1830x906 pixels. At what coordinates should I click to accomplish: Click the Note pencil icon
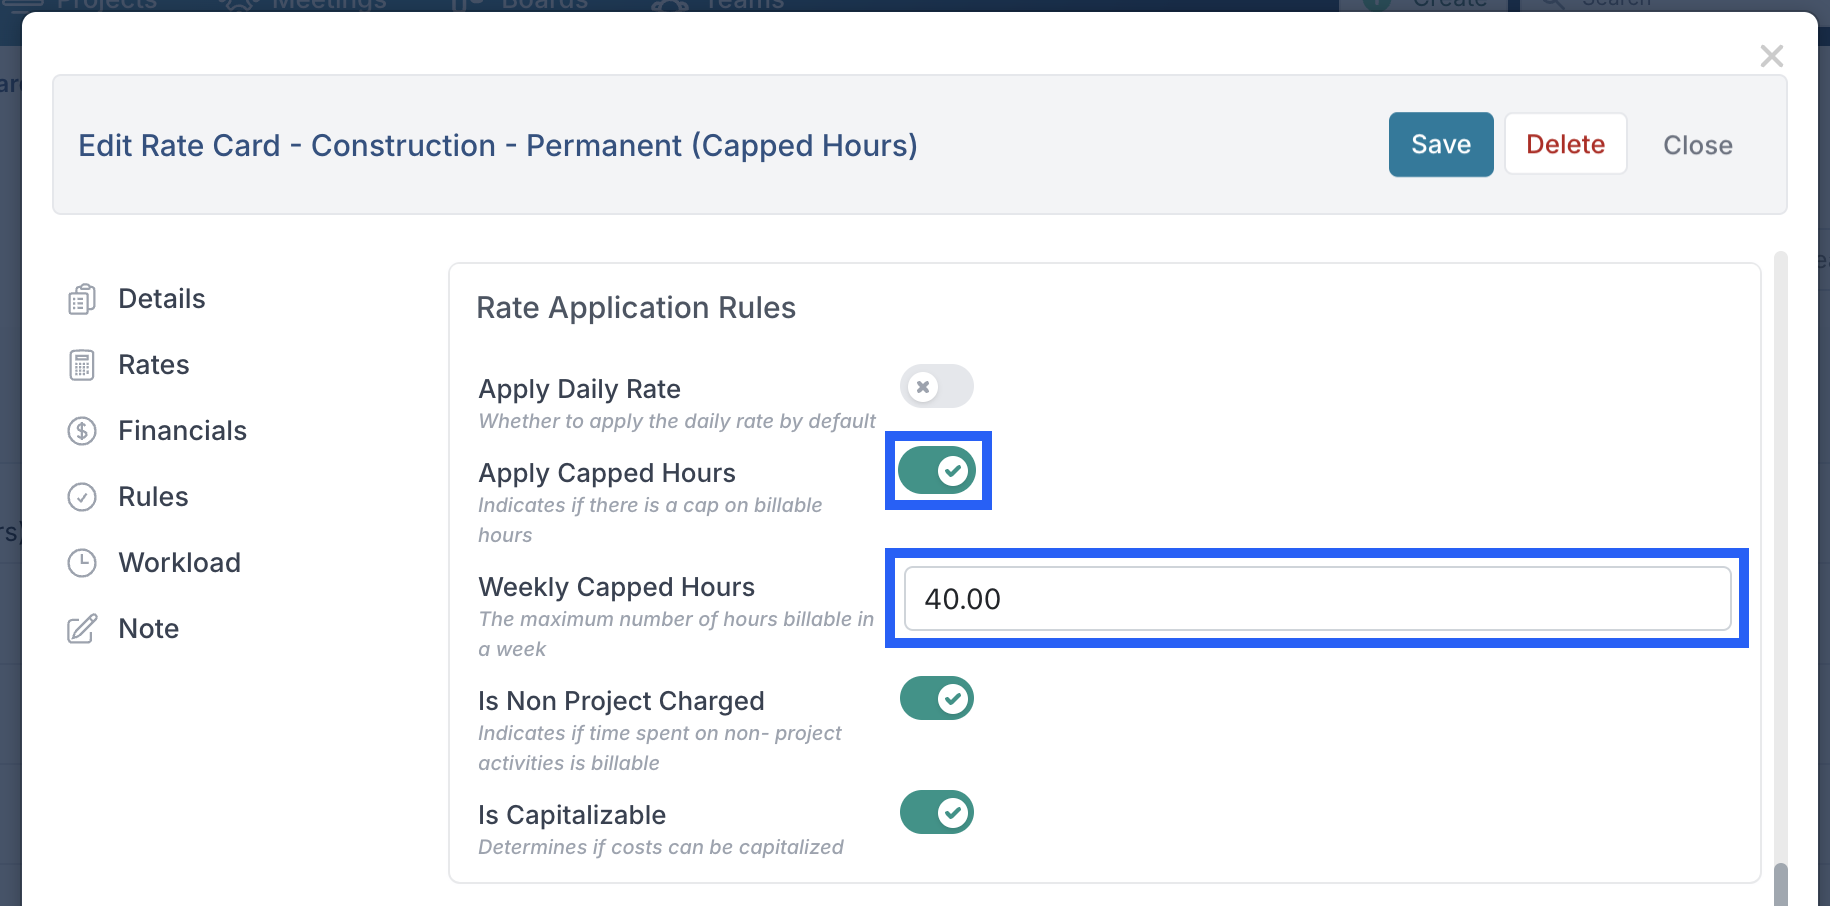point(82,629)
